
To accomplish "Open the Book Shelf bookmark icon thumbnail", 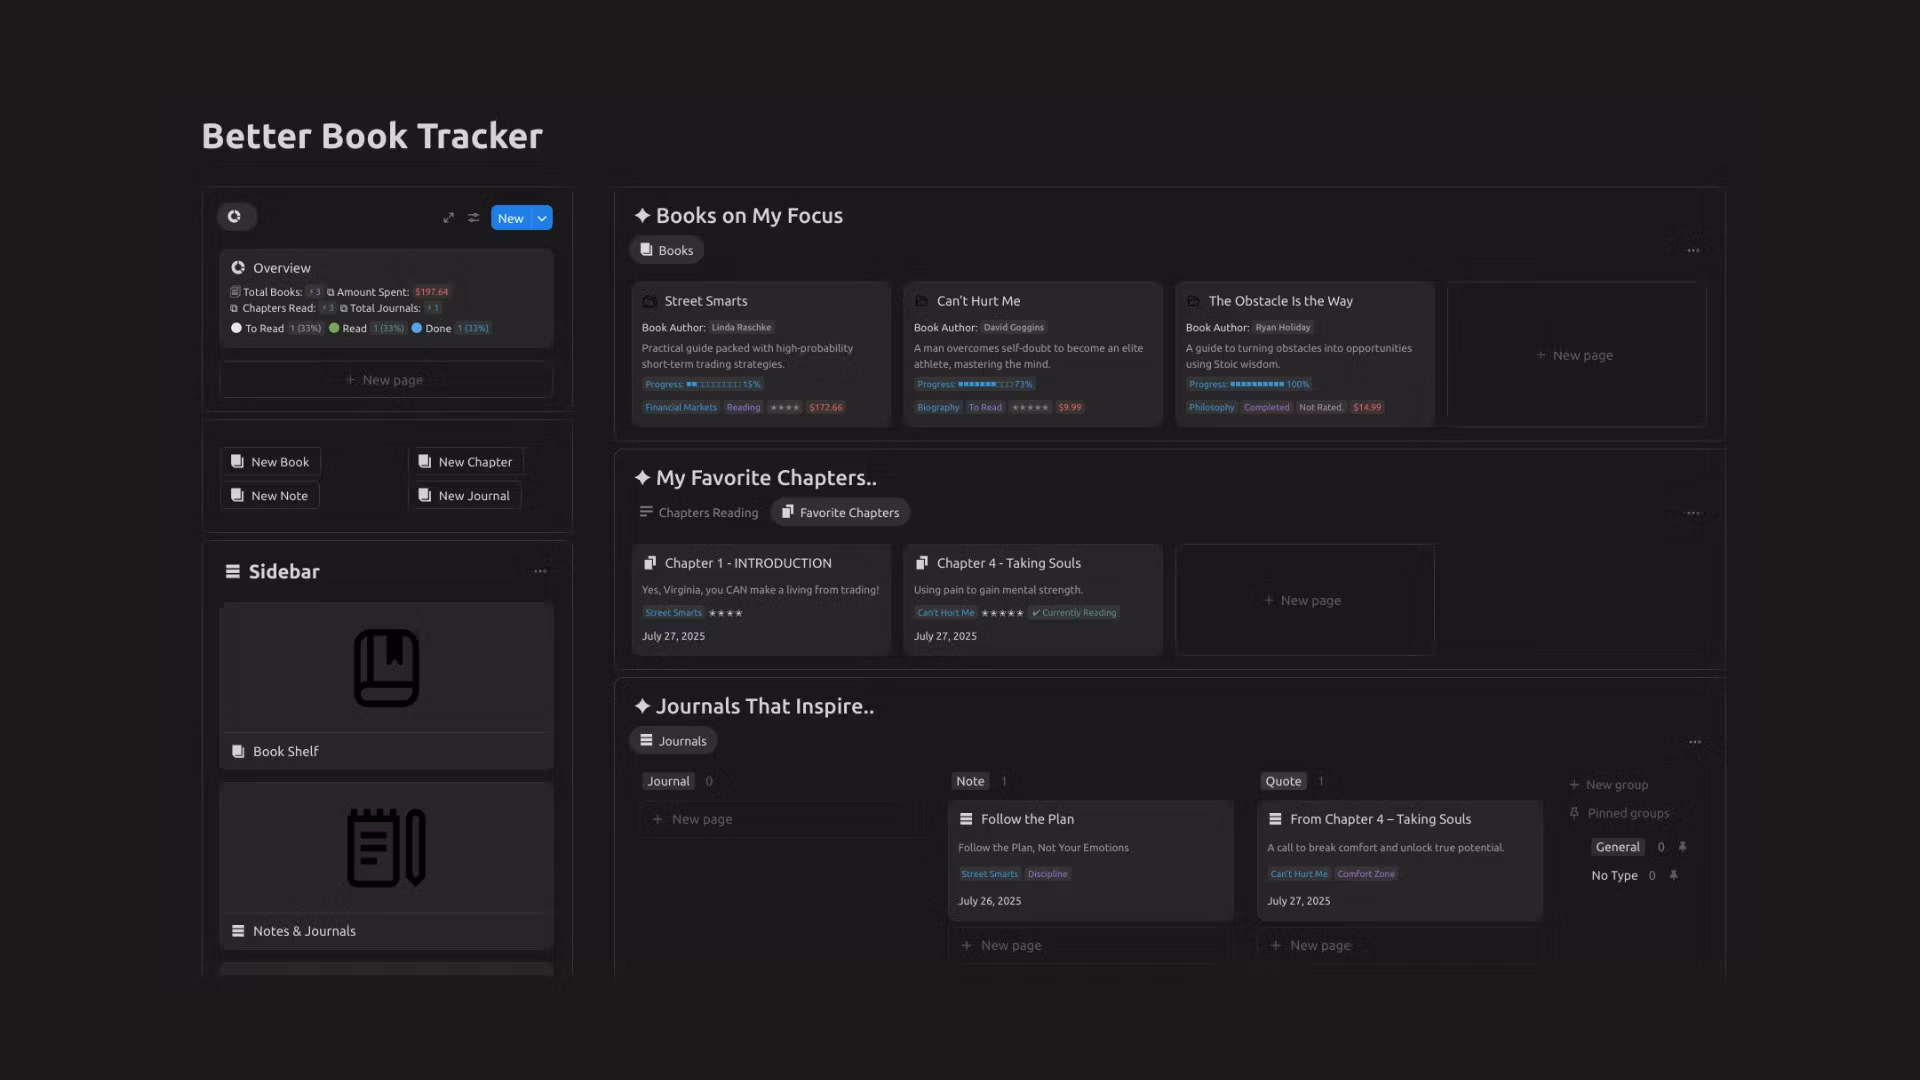I will [x=386, y=668].
